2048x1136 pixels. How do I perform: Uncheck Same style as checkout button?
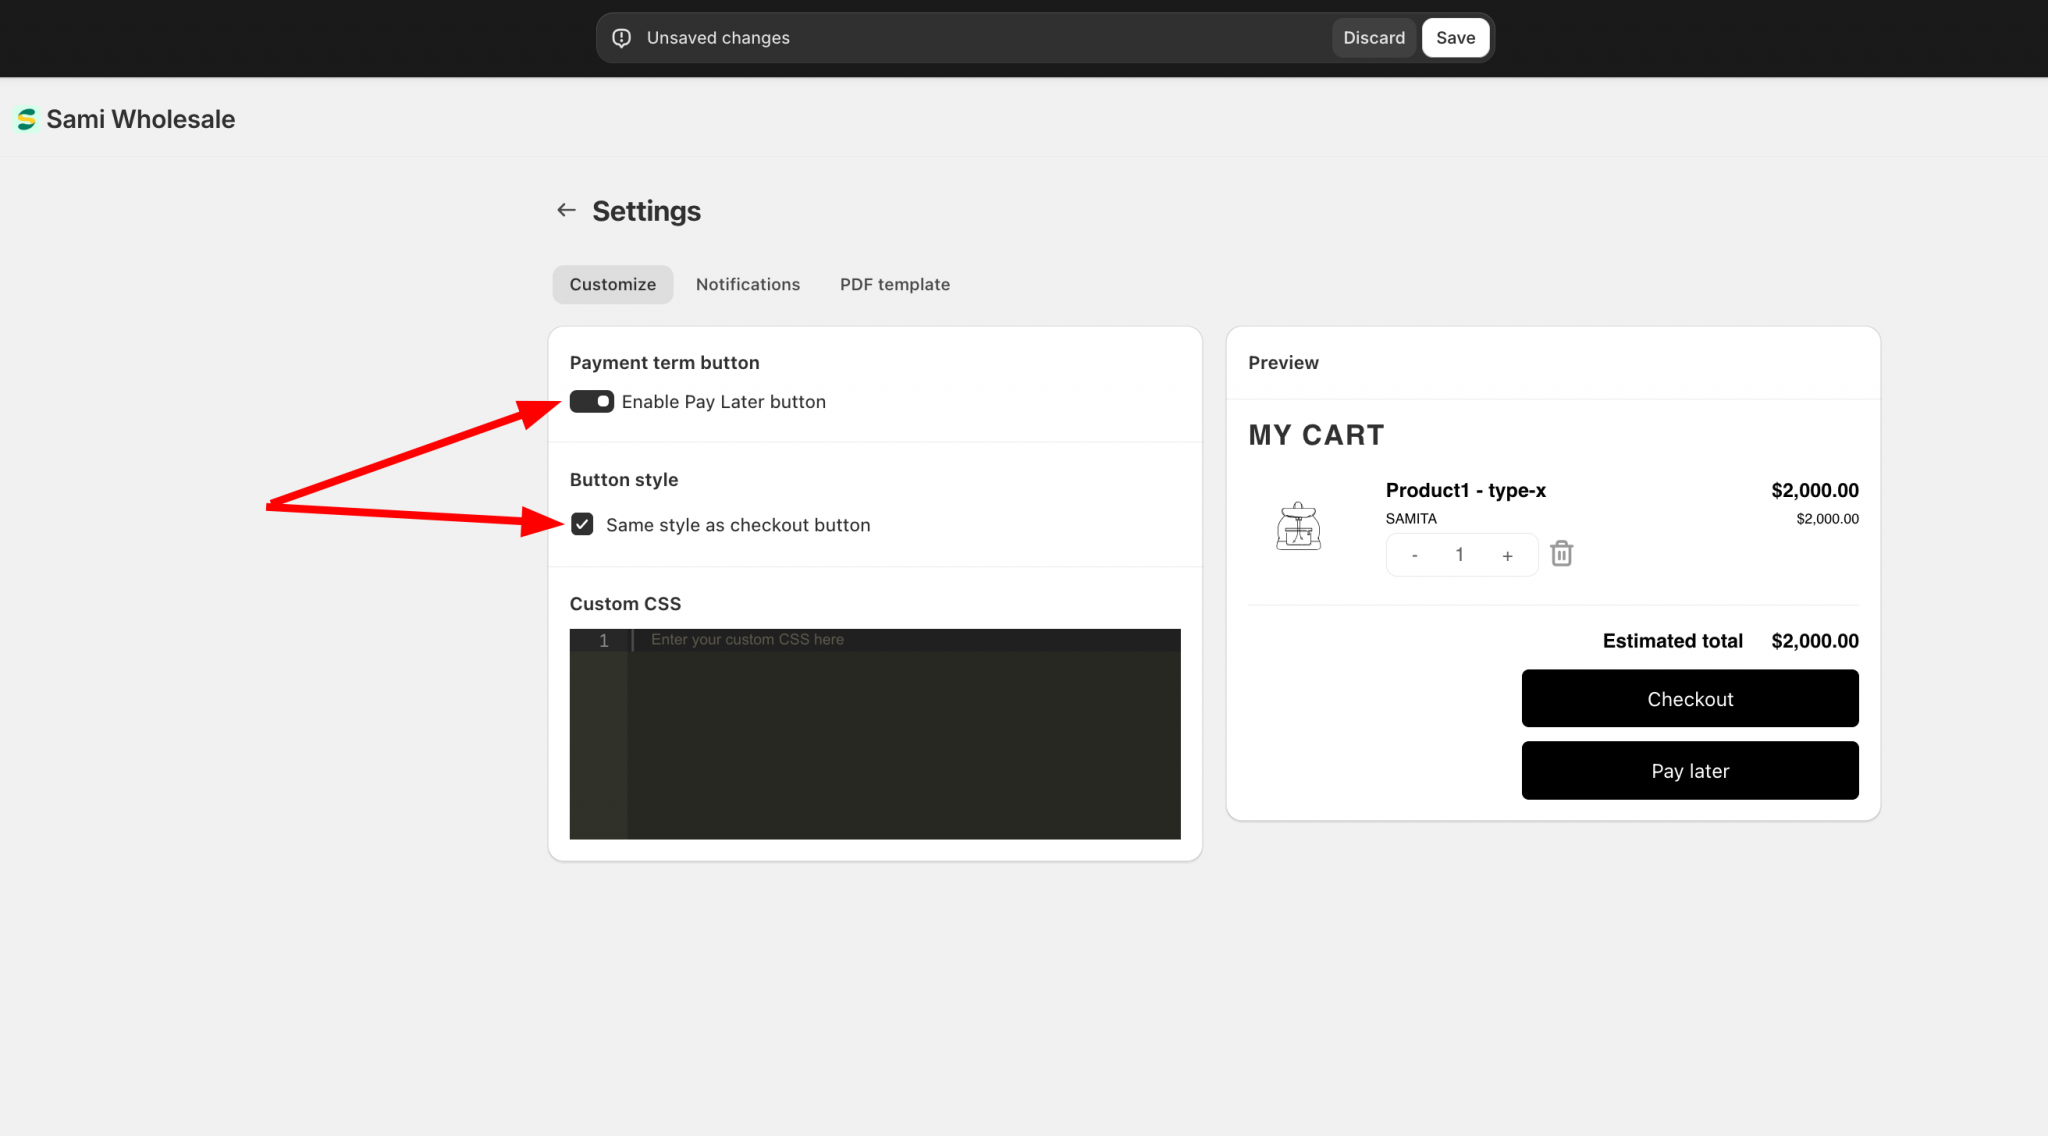click(x=582, y=525)
